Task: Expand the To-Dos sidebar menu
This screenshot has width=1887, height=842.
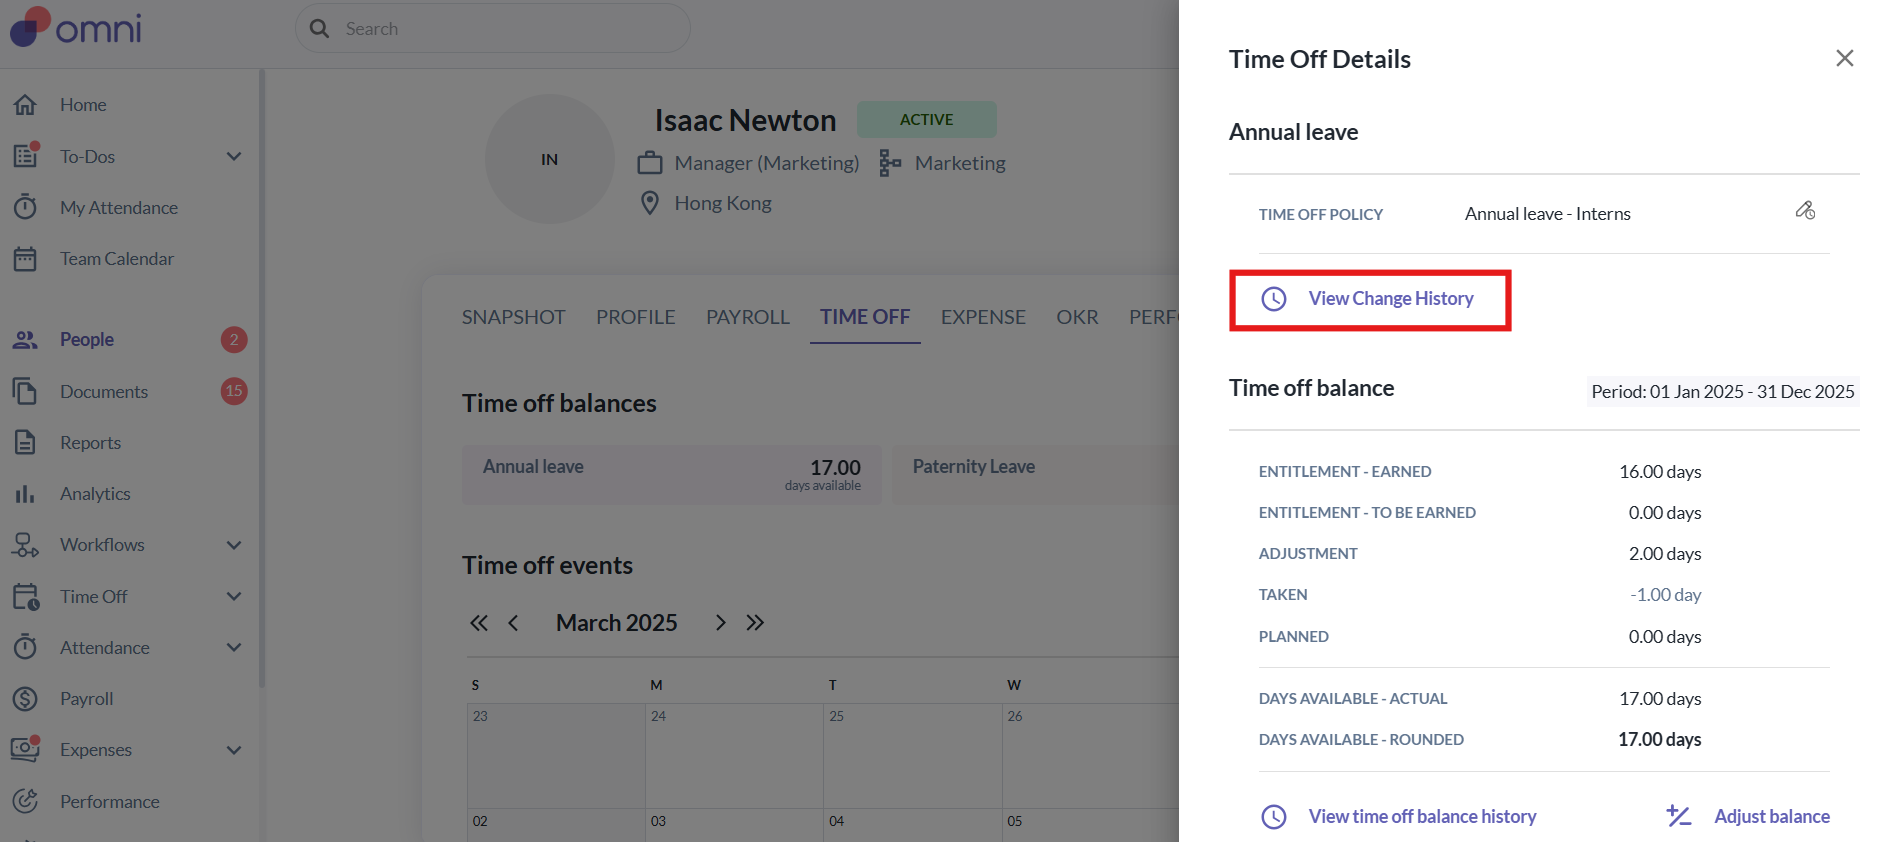Action: click(234, 157)
